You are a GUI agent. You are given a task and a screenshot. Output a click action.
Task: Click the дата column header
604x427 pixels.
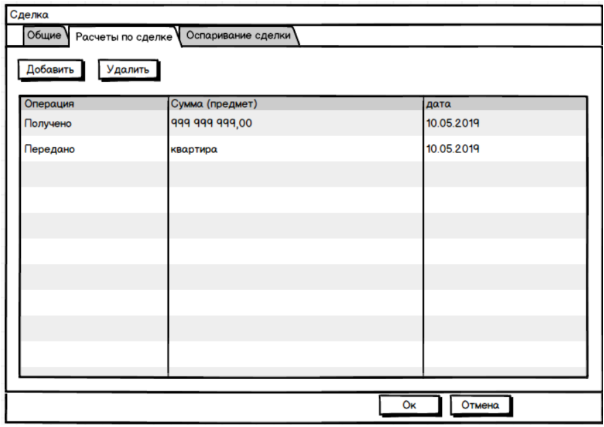click(x=504, y=103)
